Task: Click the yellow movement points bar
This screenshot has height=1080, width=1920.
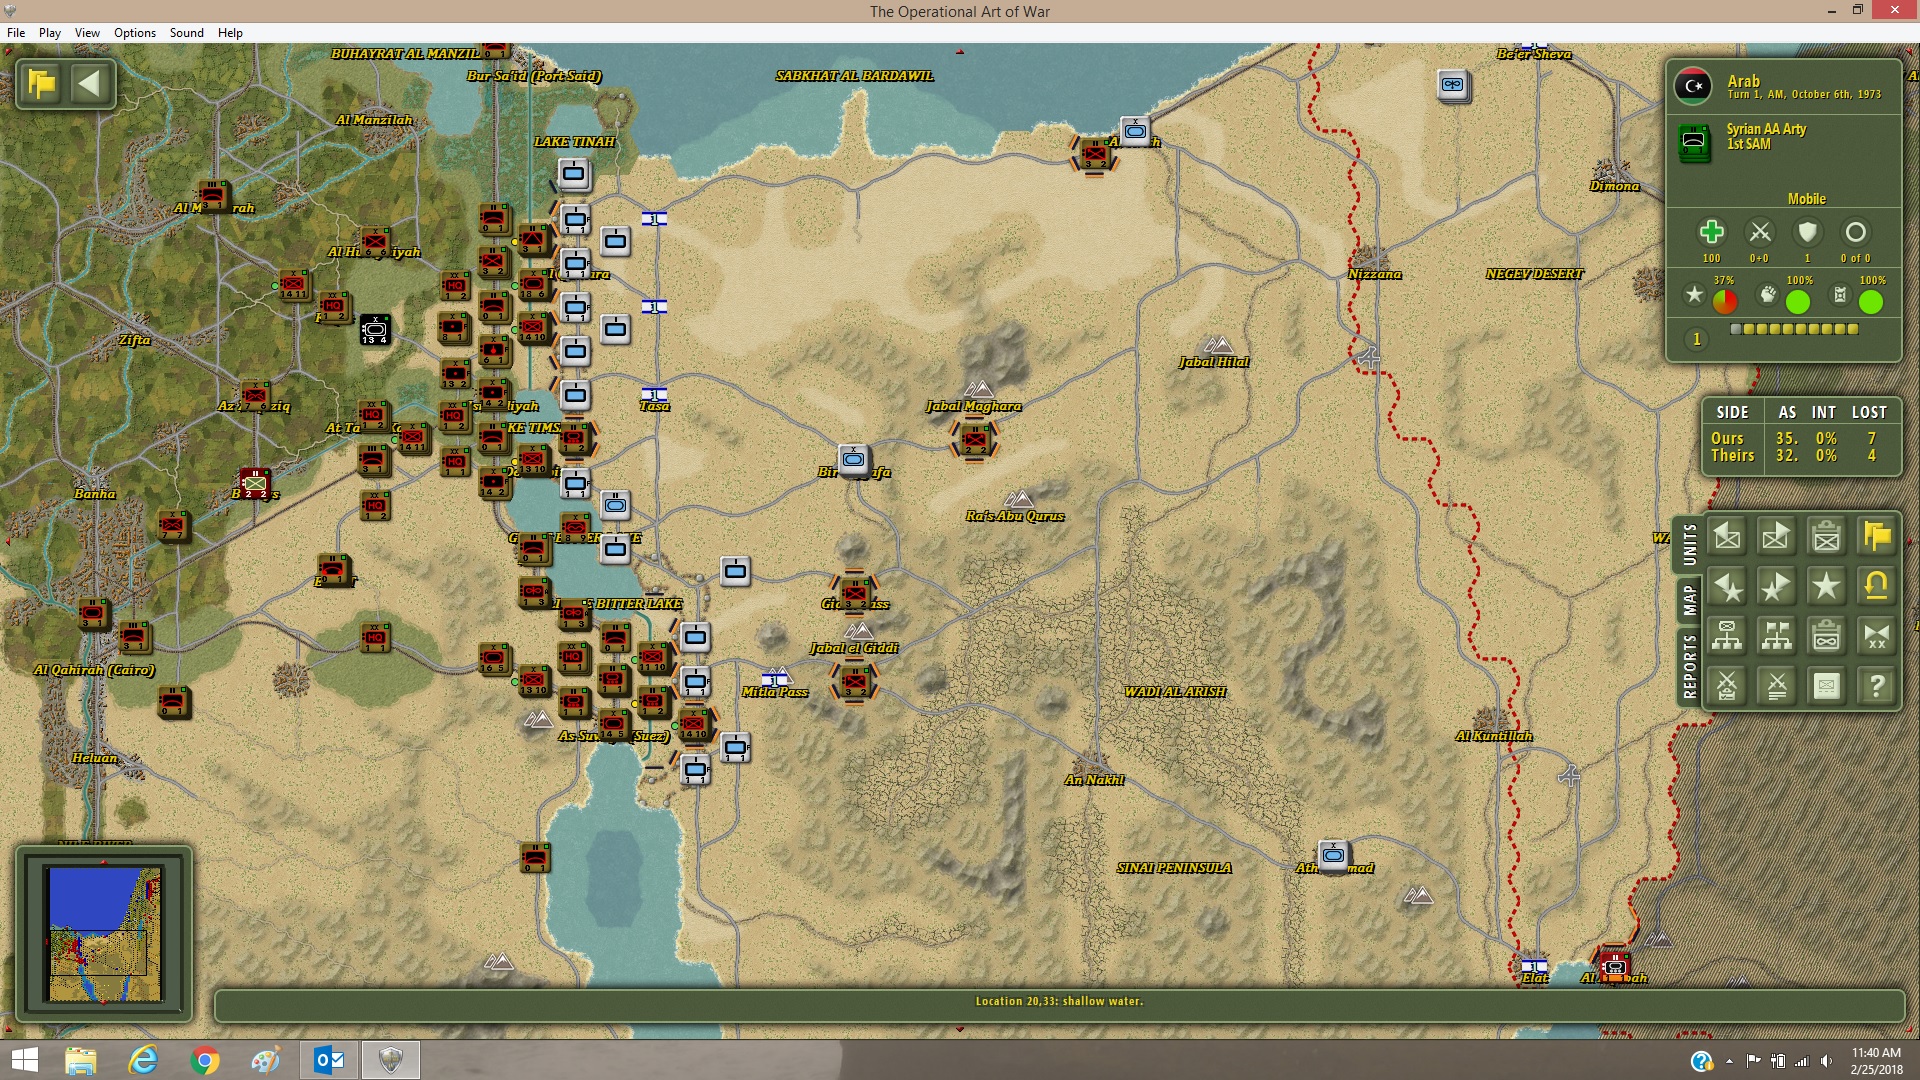Action: coord(1794,329)
